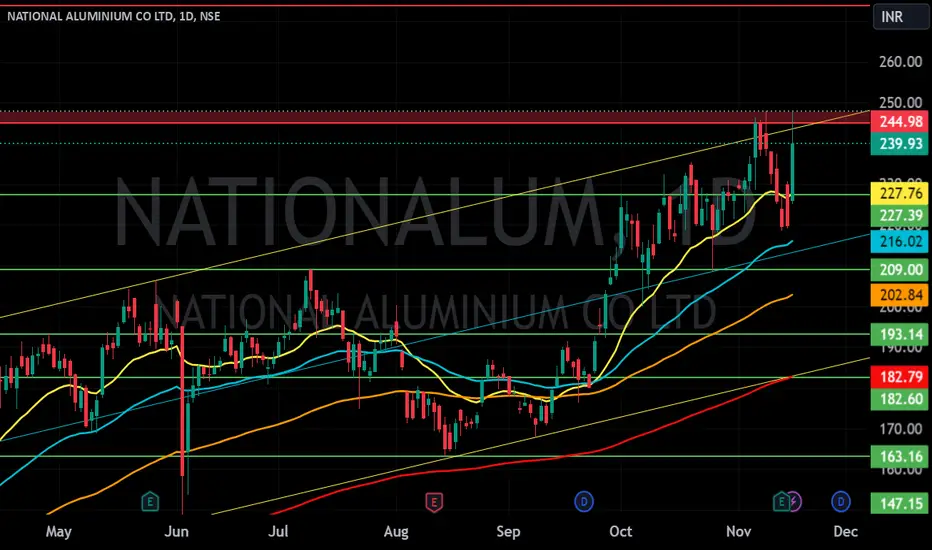This screenshot has width=932, height=550.
Task: Click the 170.00 price axis value
Action: point(900,429)
